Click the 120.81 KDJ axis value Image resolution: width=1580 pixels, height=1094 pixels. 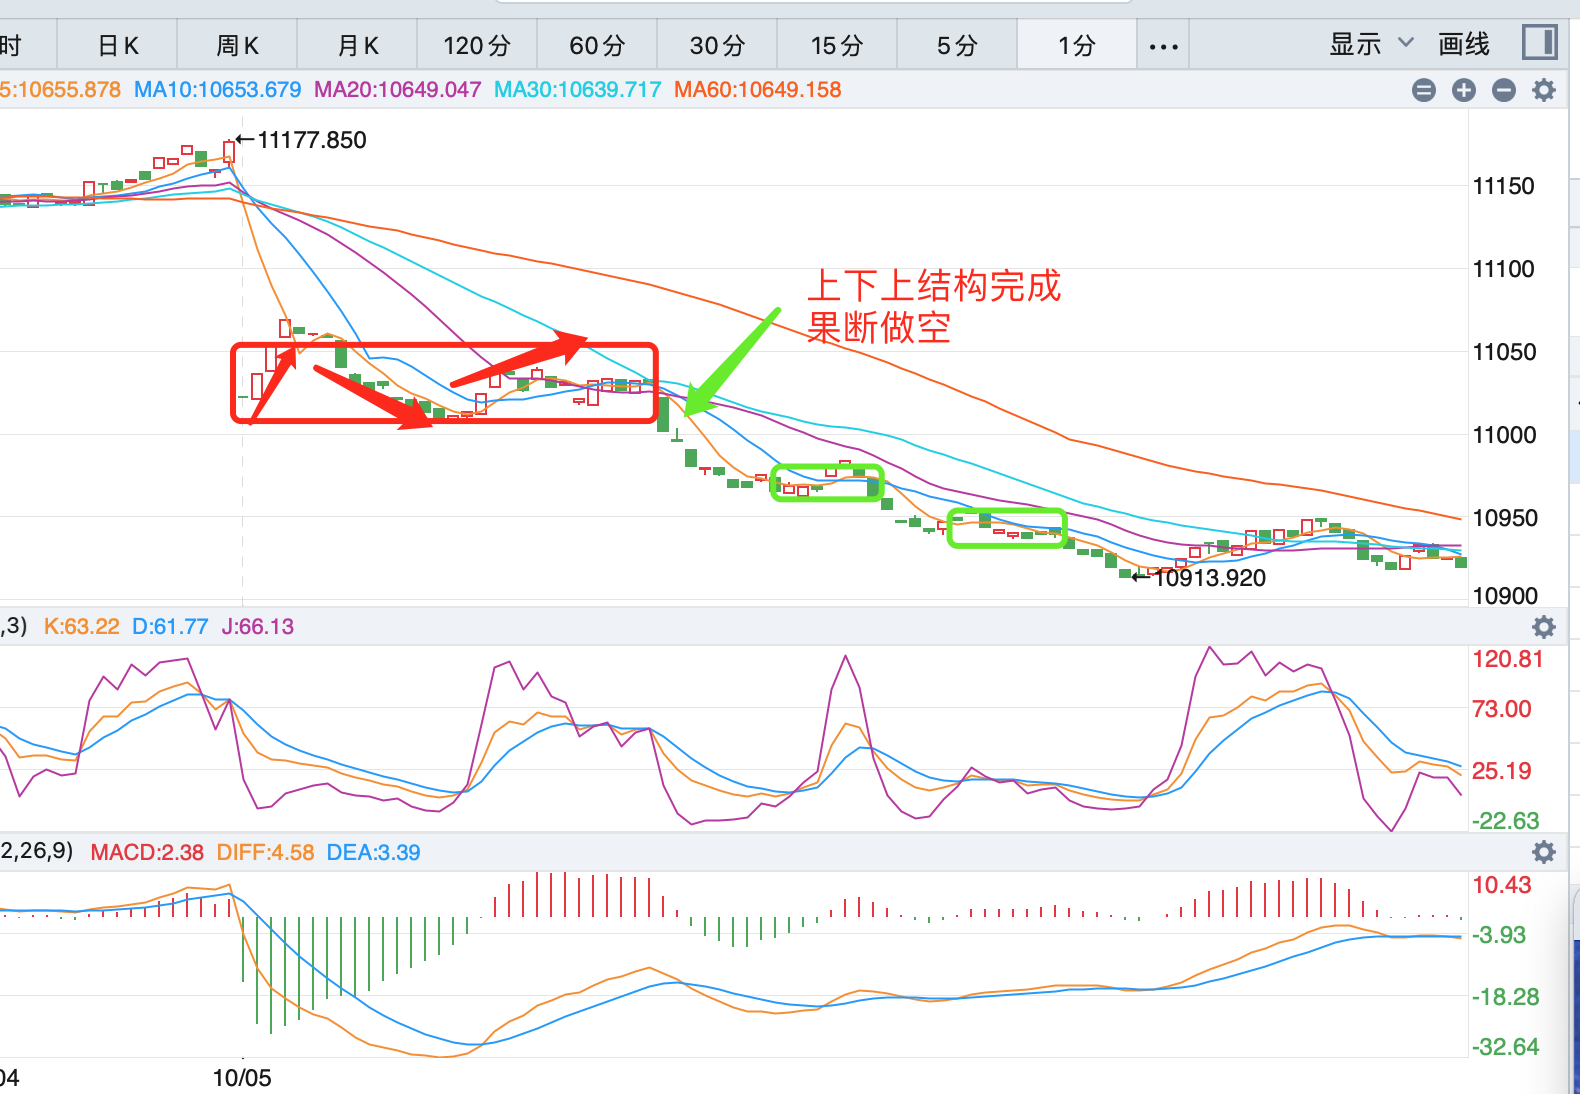coord(1508,659)
